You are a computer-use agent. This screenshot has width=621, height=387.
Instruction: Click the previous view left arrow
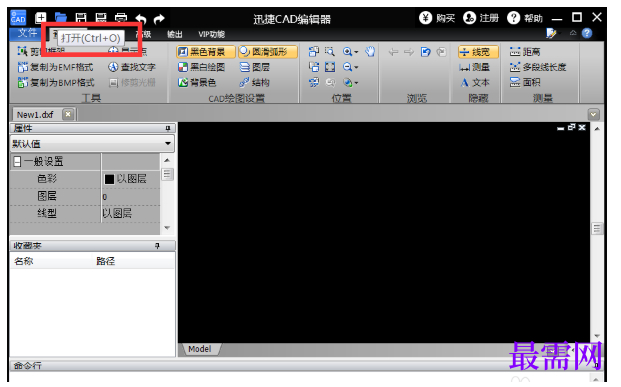coord(393,52)
